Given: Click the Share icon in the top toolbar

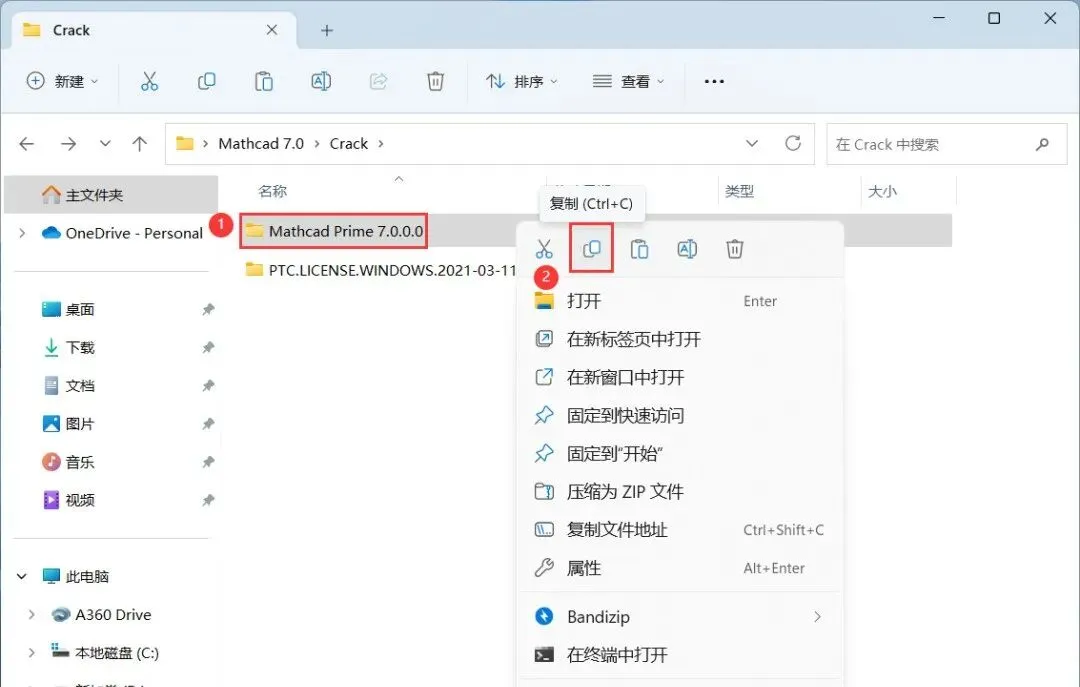Looking at the screenshot, I should coord(378,81).
